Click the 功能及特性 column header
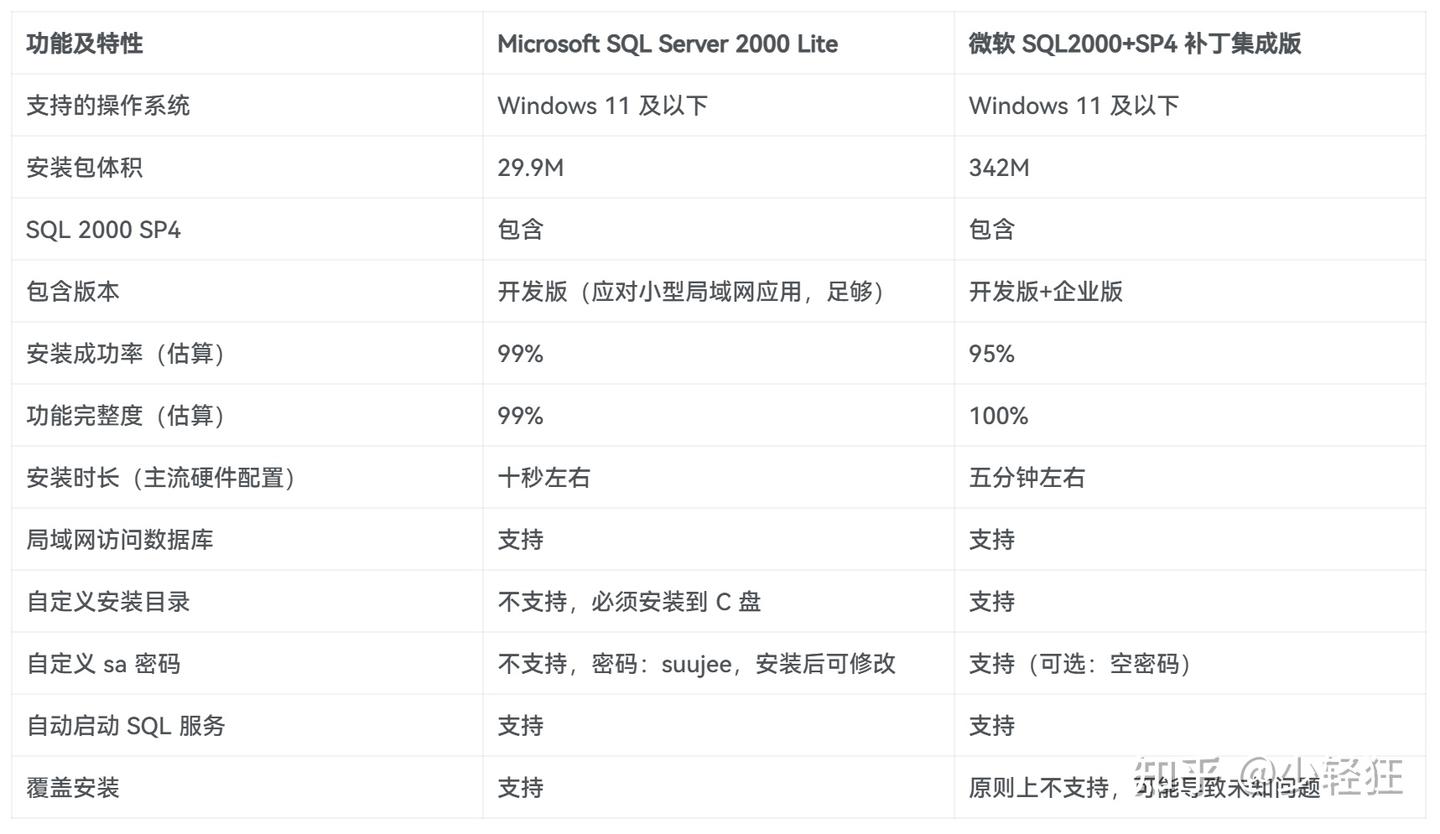 85,43
